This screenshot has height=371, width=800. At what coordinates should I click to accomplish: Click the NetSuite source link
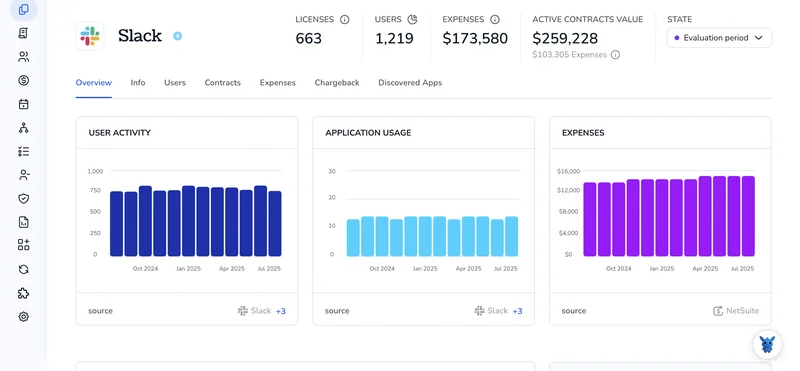736,311
